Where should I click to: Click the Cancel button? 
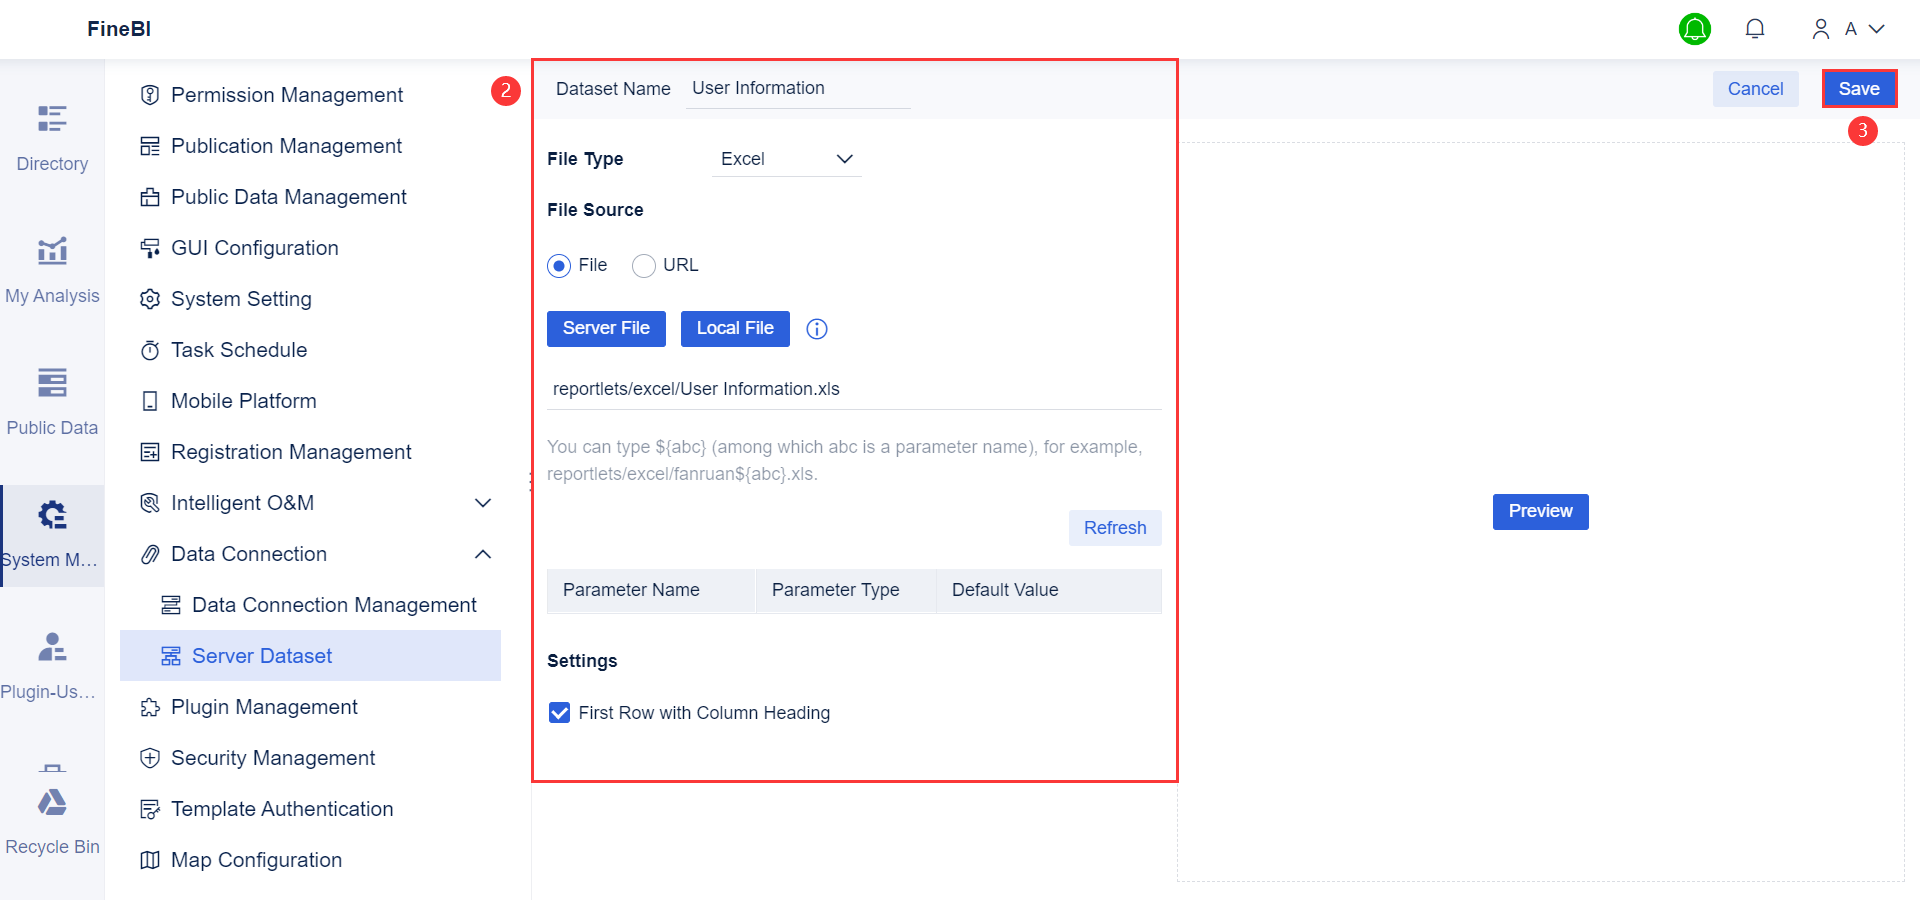pos(1755,89)
